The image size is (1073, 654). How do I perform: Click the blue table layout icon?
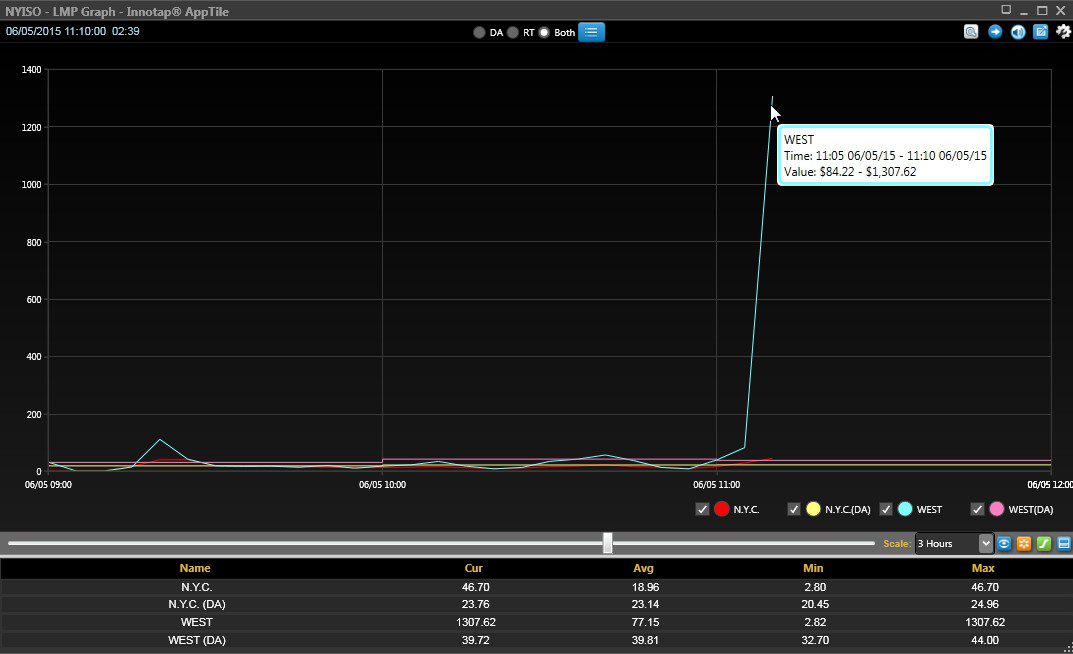[x=1063, y=543]
